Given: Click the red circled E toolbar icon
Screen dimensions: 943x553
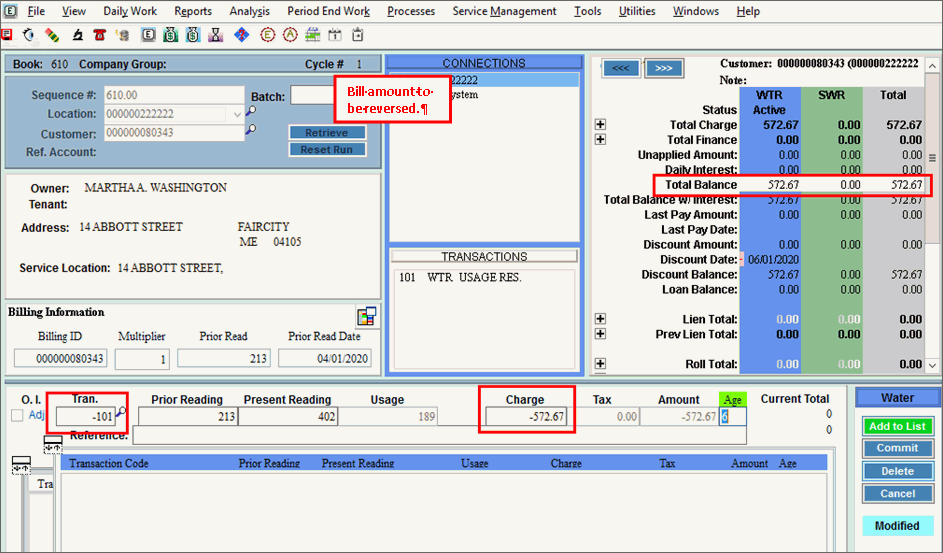Looking at the screenshot, I should [x=267, y=35].
